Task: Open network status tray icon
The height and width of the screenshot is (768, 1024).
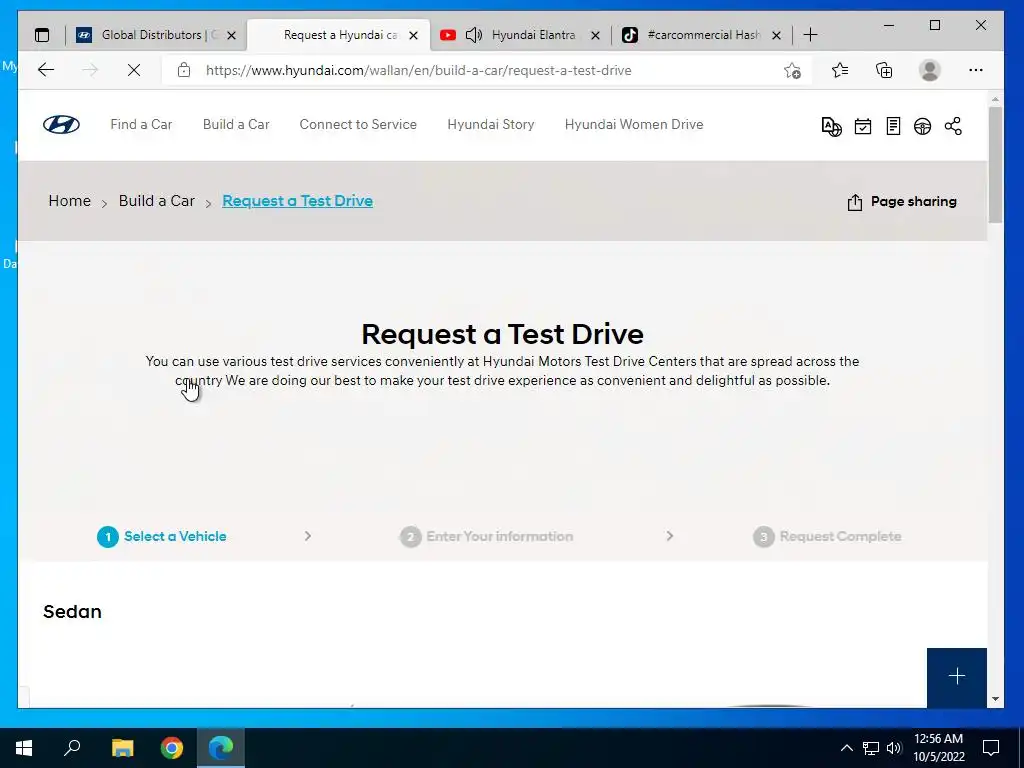Action: [871, 748]
